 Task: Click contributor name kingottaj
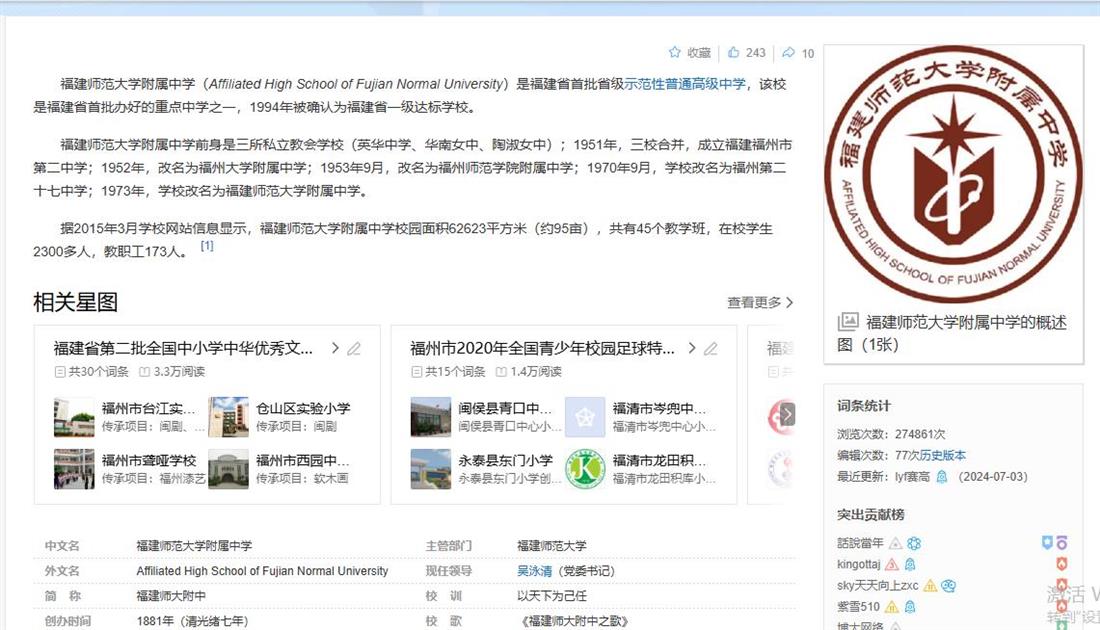click(858, 564)
